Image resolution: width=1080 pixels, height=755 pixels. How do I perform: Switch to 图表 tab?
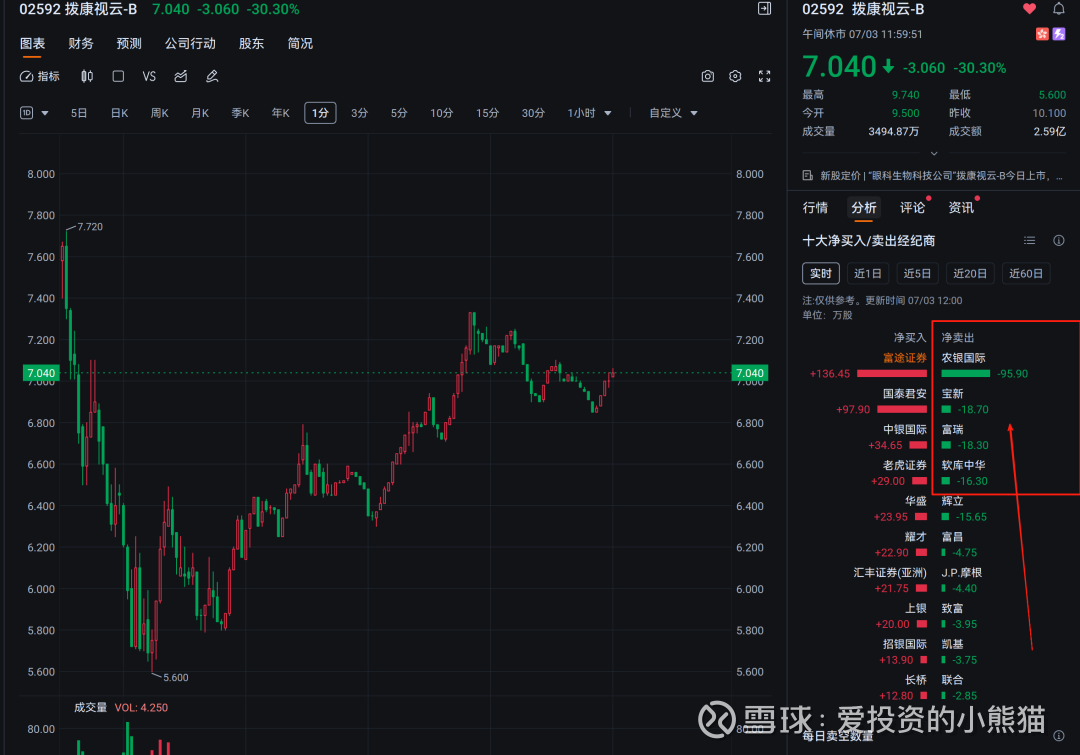point(32,43)
